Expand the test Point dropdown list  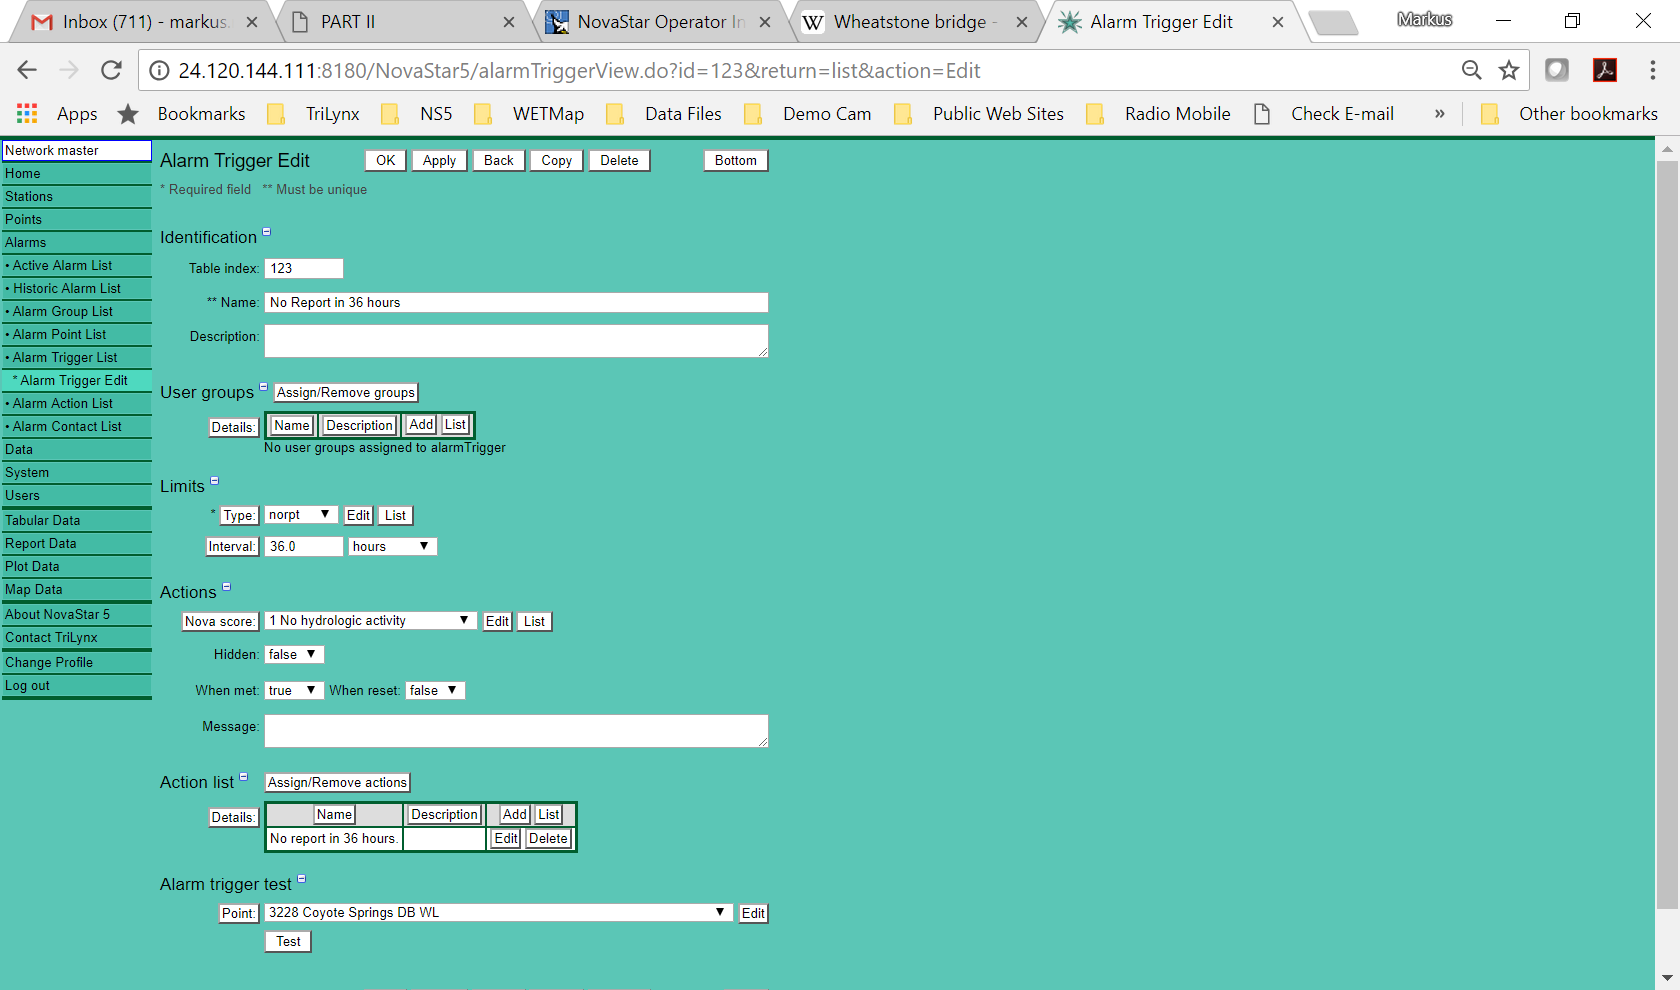498,913
